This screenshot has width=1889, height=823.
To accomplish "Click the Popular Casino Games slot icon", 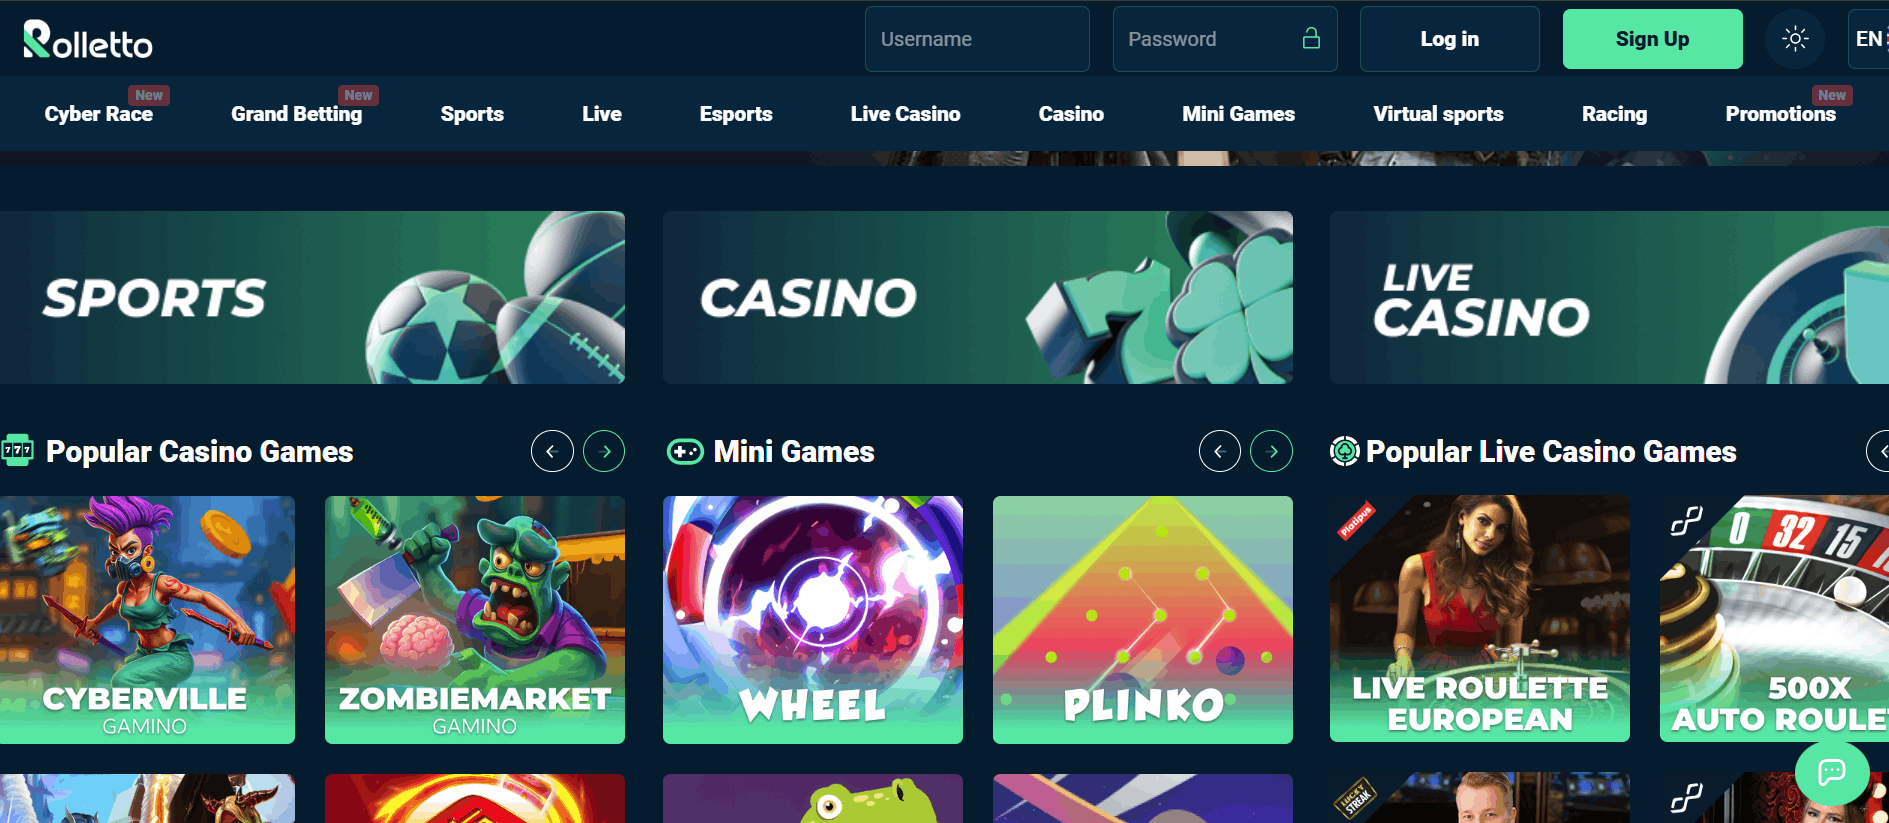I will tap(17, 450).
